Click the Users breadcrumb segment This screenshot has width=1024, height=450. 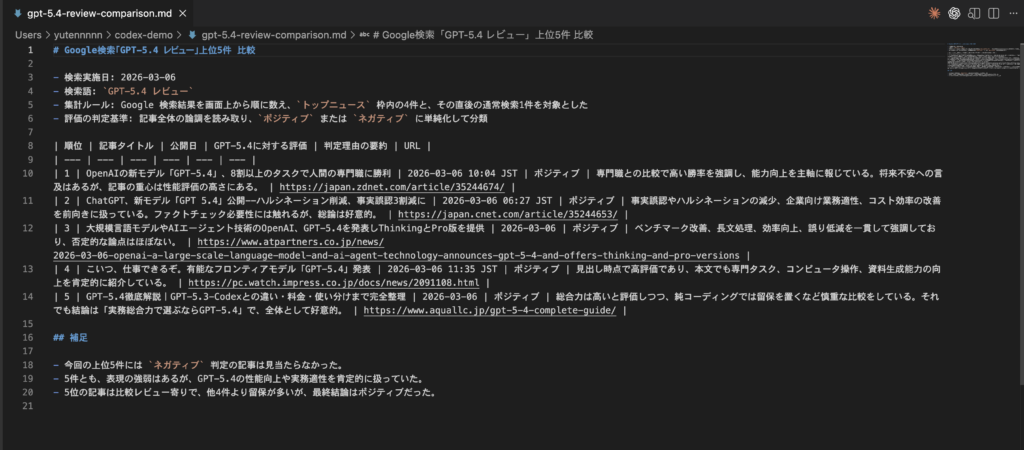[x=28, y=34]
